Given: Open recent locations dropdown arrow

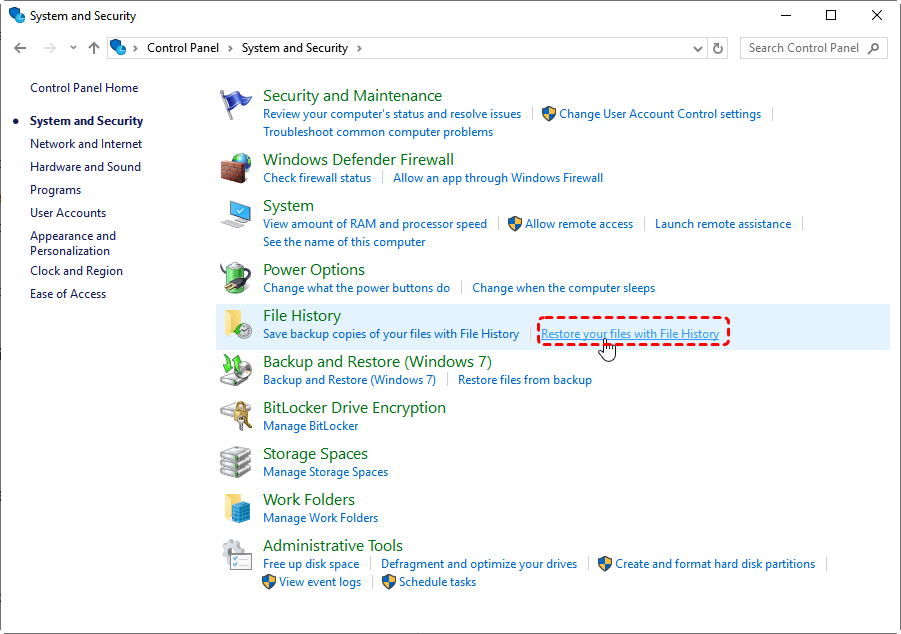Looking at the screenshot, I should pos(73,48).
